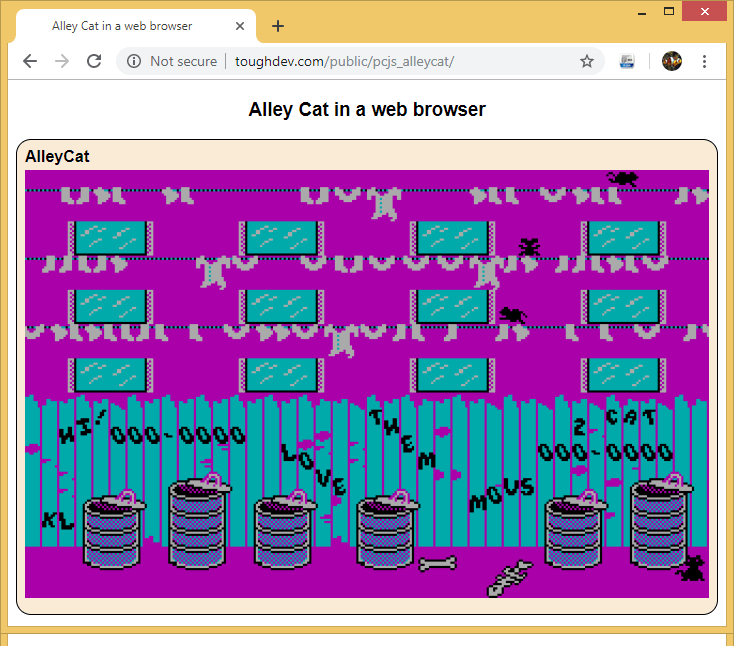Bookmark this page with the star
The width and height of the screenshot is (734, 646).
point(587,61)
